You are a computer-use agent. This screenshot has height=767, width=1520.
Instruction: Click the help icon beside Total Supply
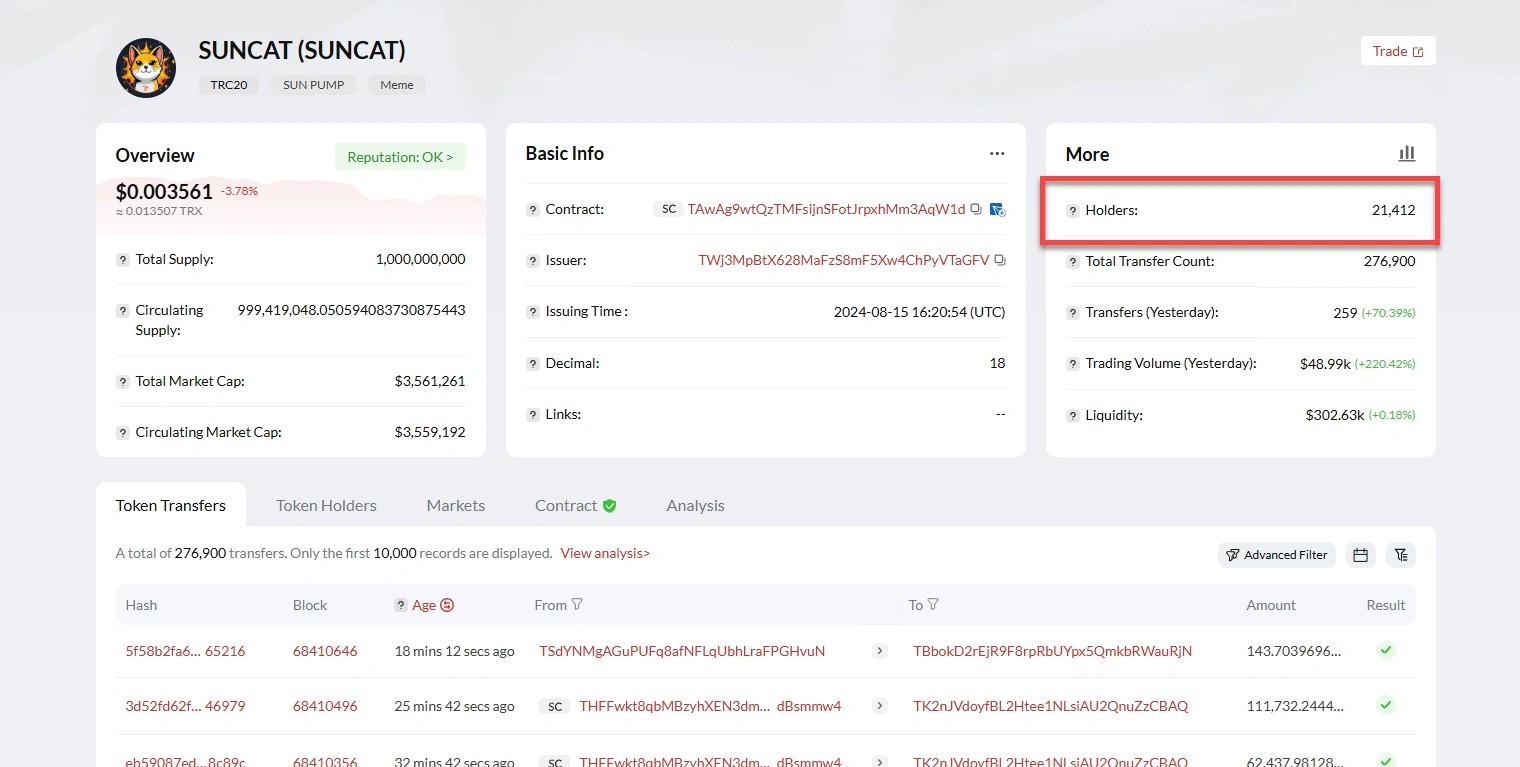pos(123,259)
